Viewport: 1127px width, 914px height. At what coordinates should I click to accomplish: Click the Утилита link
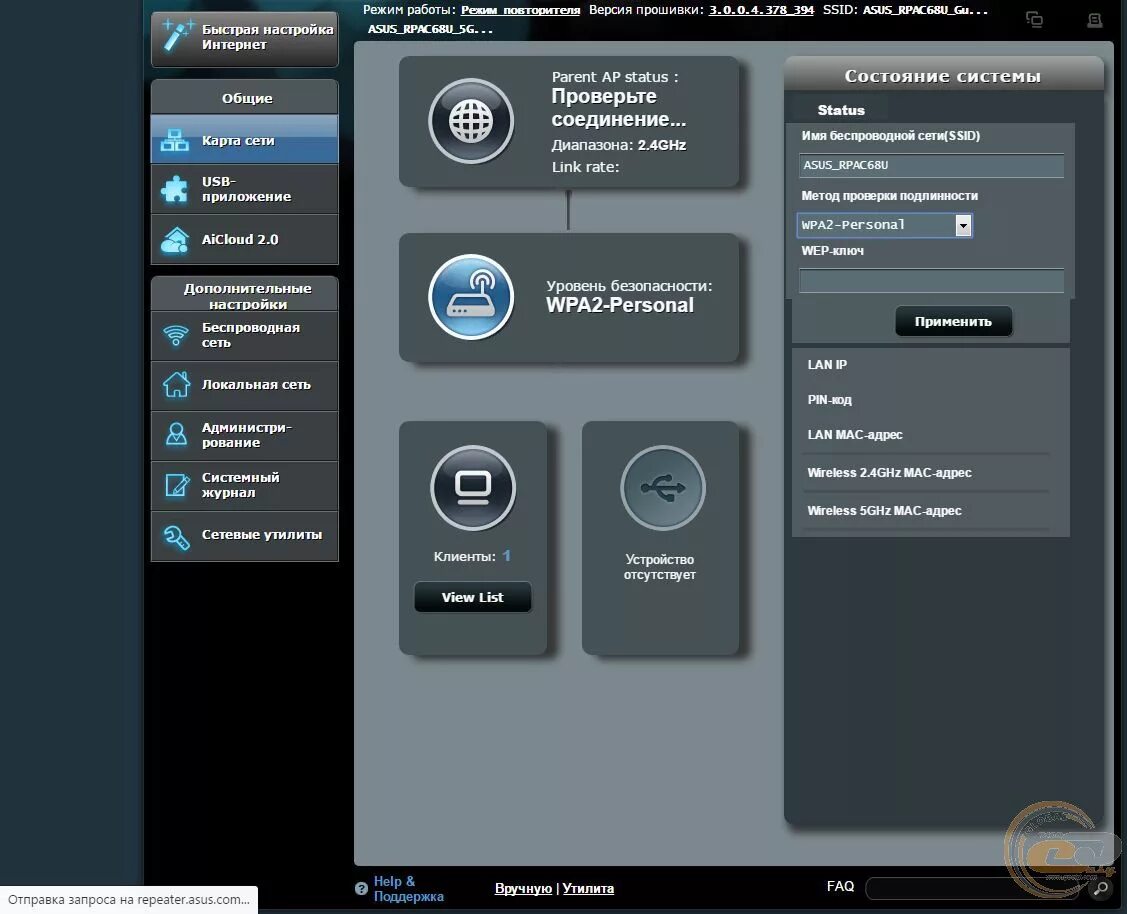tap(588, 889)
